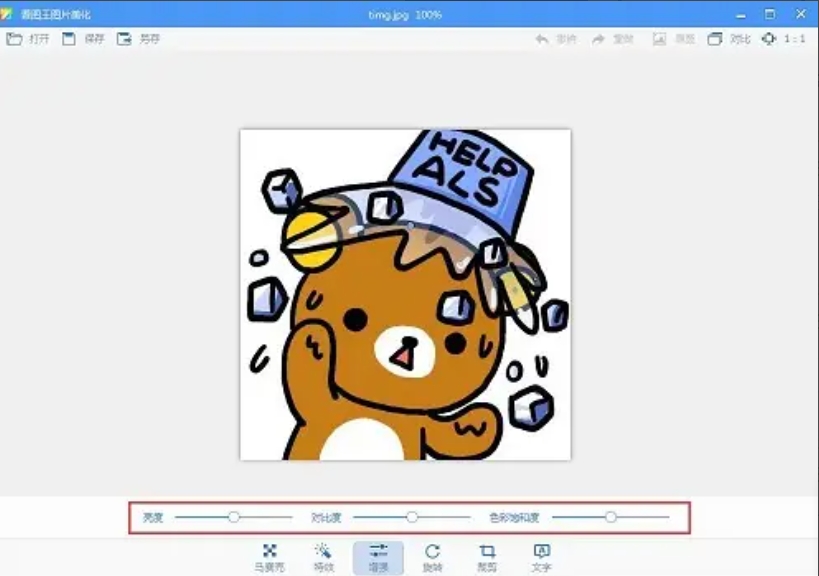Image resolution: width=819 pixels, height=576 pixels.
Task: Click the contrast (对比度) slider handle
Action: click(x=411, y=517)
